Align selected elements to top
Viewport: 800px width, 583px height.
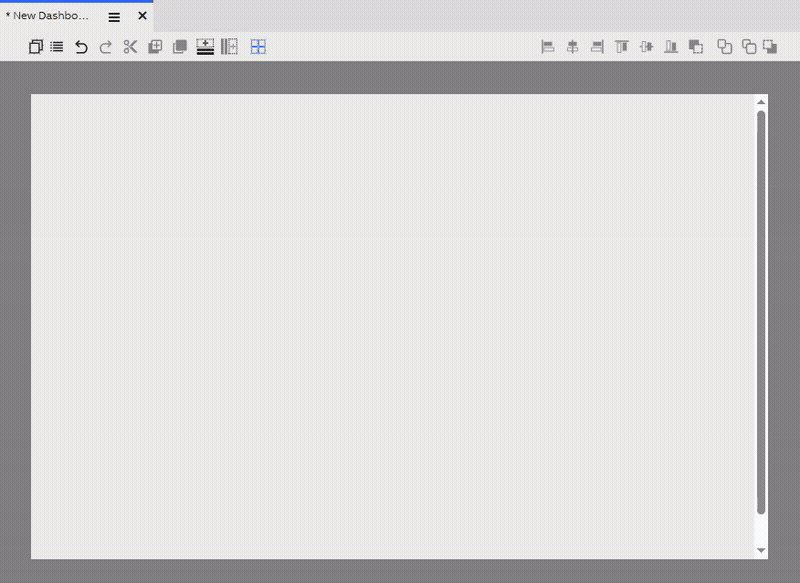[x=621, y=46]
